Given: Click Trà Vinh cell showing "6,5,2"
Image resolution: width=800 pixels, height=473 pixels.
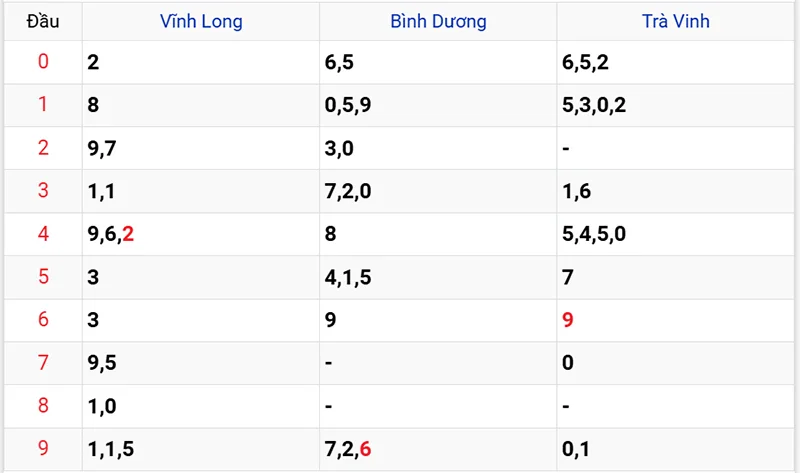Looking at the screenshot, I should click(x=586, y=62).
